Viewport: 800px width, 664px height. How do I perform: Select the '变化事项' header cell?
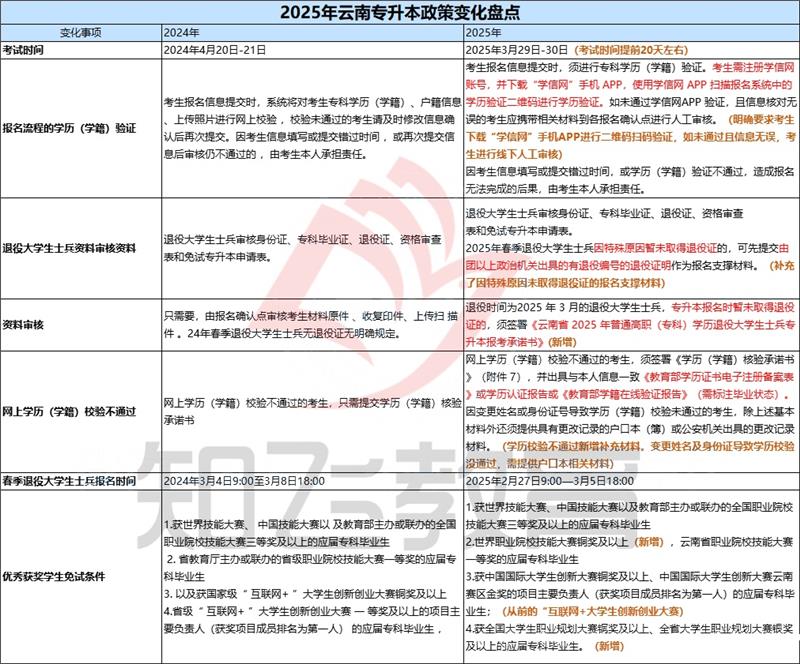tap(81, 33)
